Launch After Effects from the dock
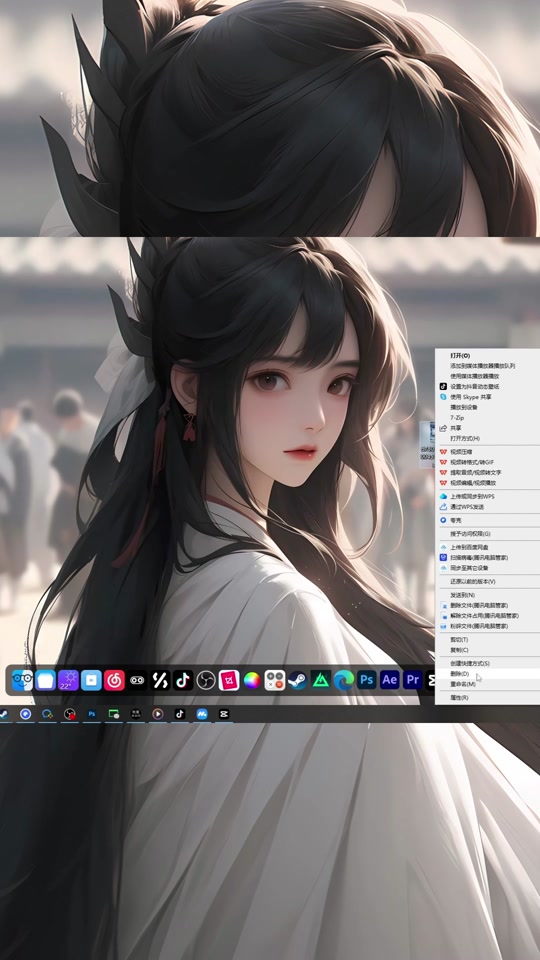 point(390,680)
